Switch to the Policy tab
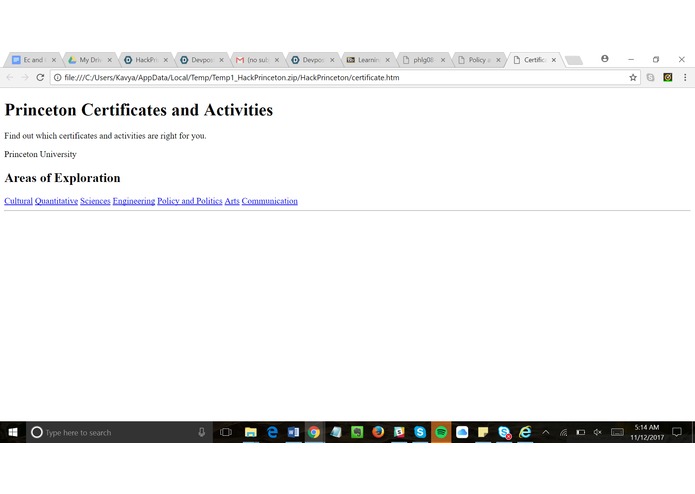The height and width of the screenshot is (494, 695). (478, 60)
